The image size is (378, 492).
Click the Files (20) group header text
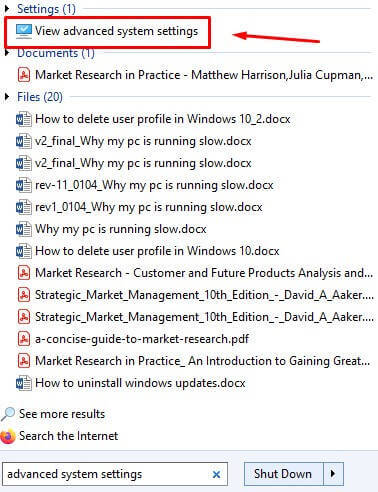click(x=40, y=97)
